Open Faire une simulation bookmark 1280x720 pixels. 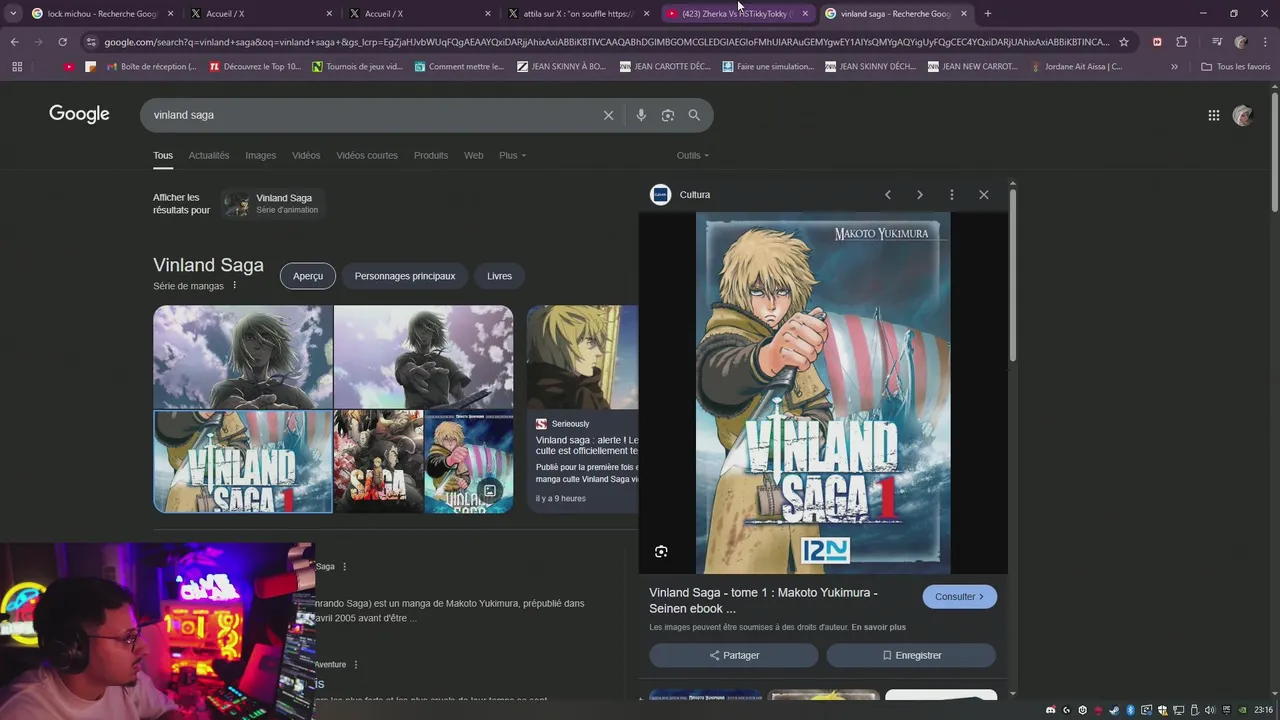point(768,67)
